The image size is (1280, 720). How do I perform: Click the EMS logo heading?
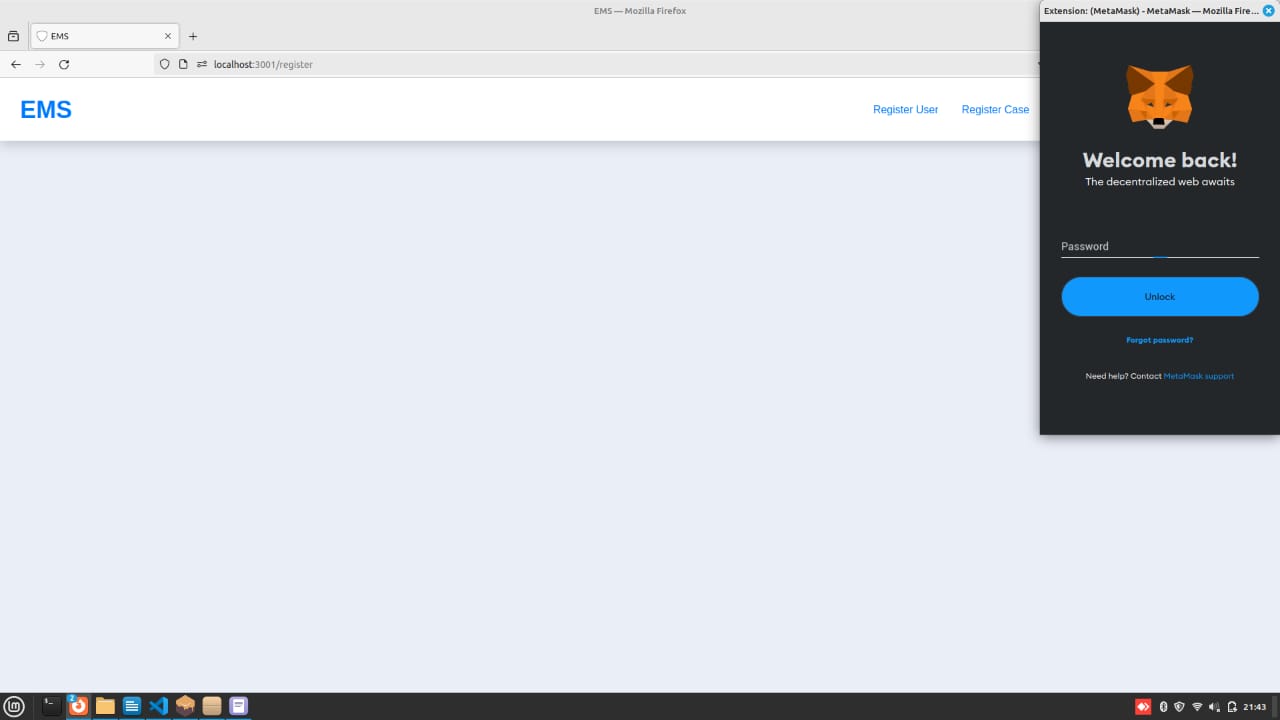(46, 110)
